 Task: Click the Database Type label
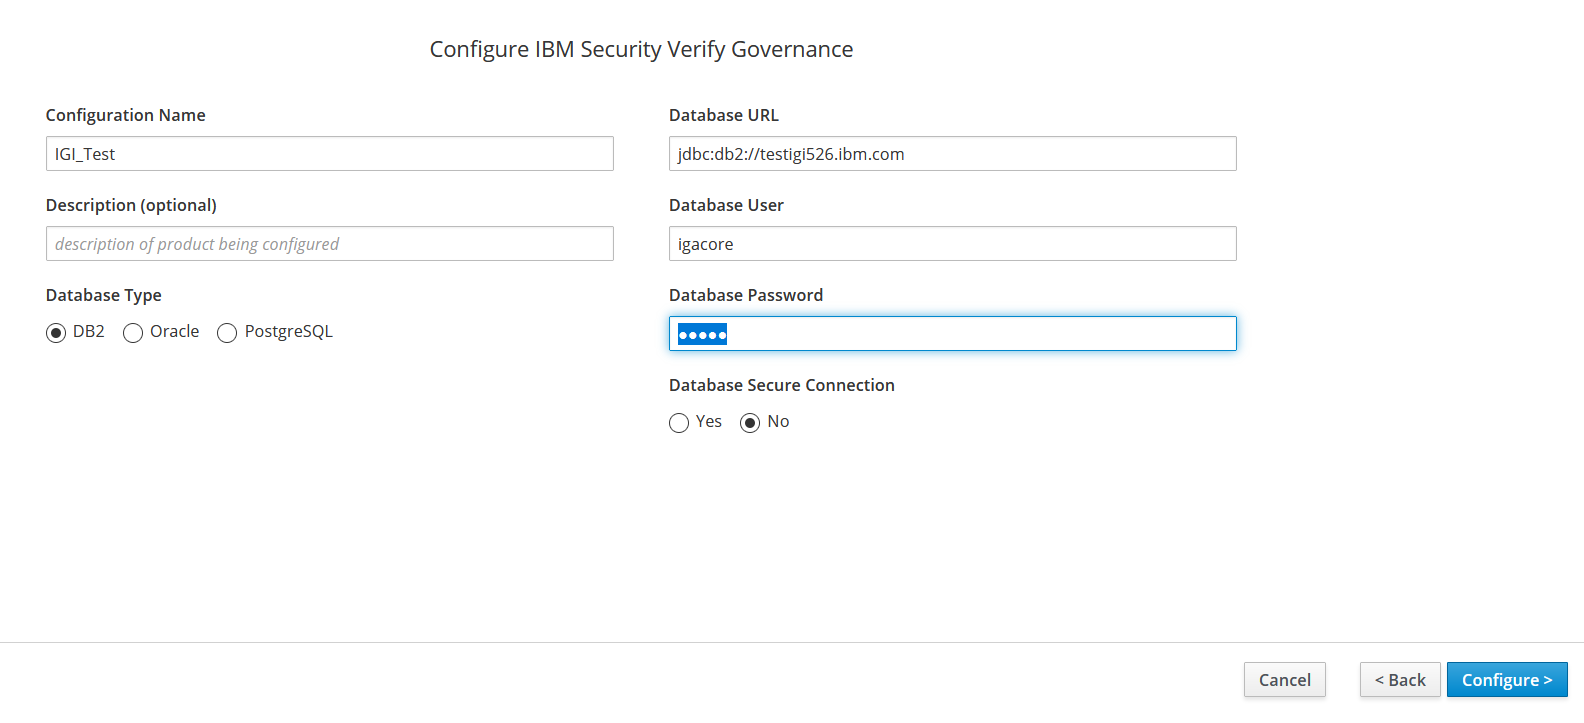103,295
